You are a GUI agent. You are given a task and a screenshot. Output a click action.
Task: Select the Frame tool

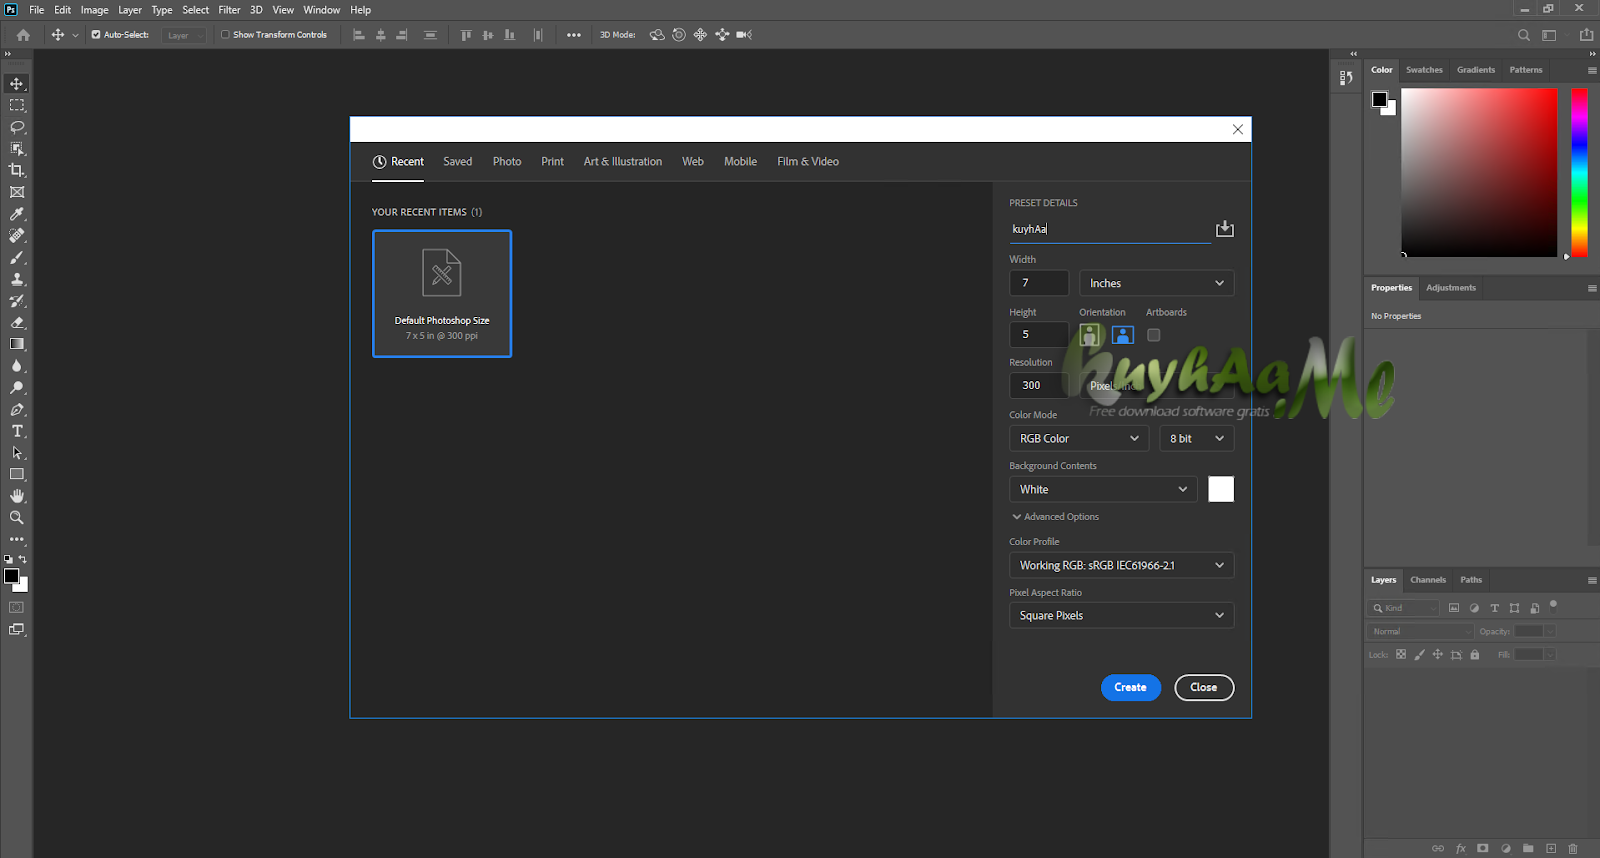point(17,192)
